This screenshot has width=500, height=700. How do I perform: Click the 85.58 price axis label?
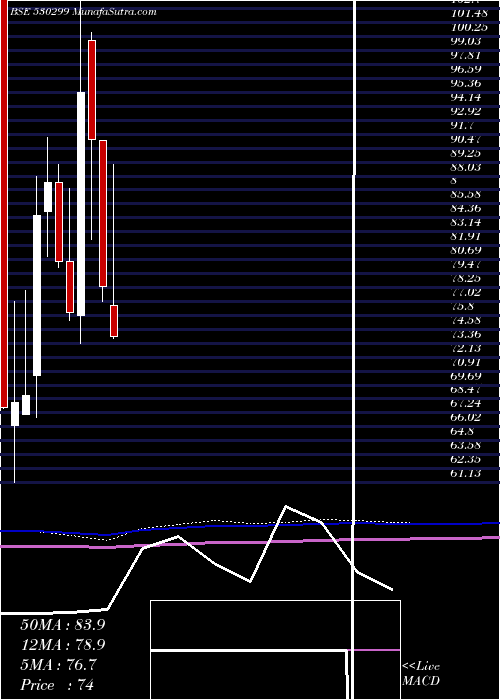click(x=466, y=195)
